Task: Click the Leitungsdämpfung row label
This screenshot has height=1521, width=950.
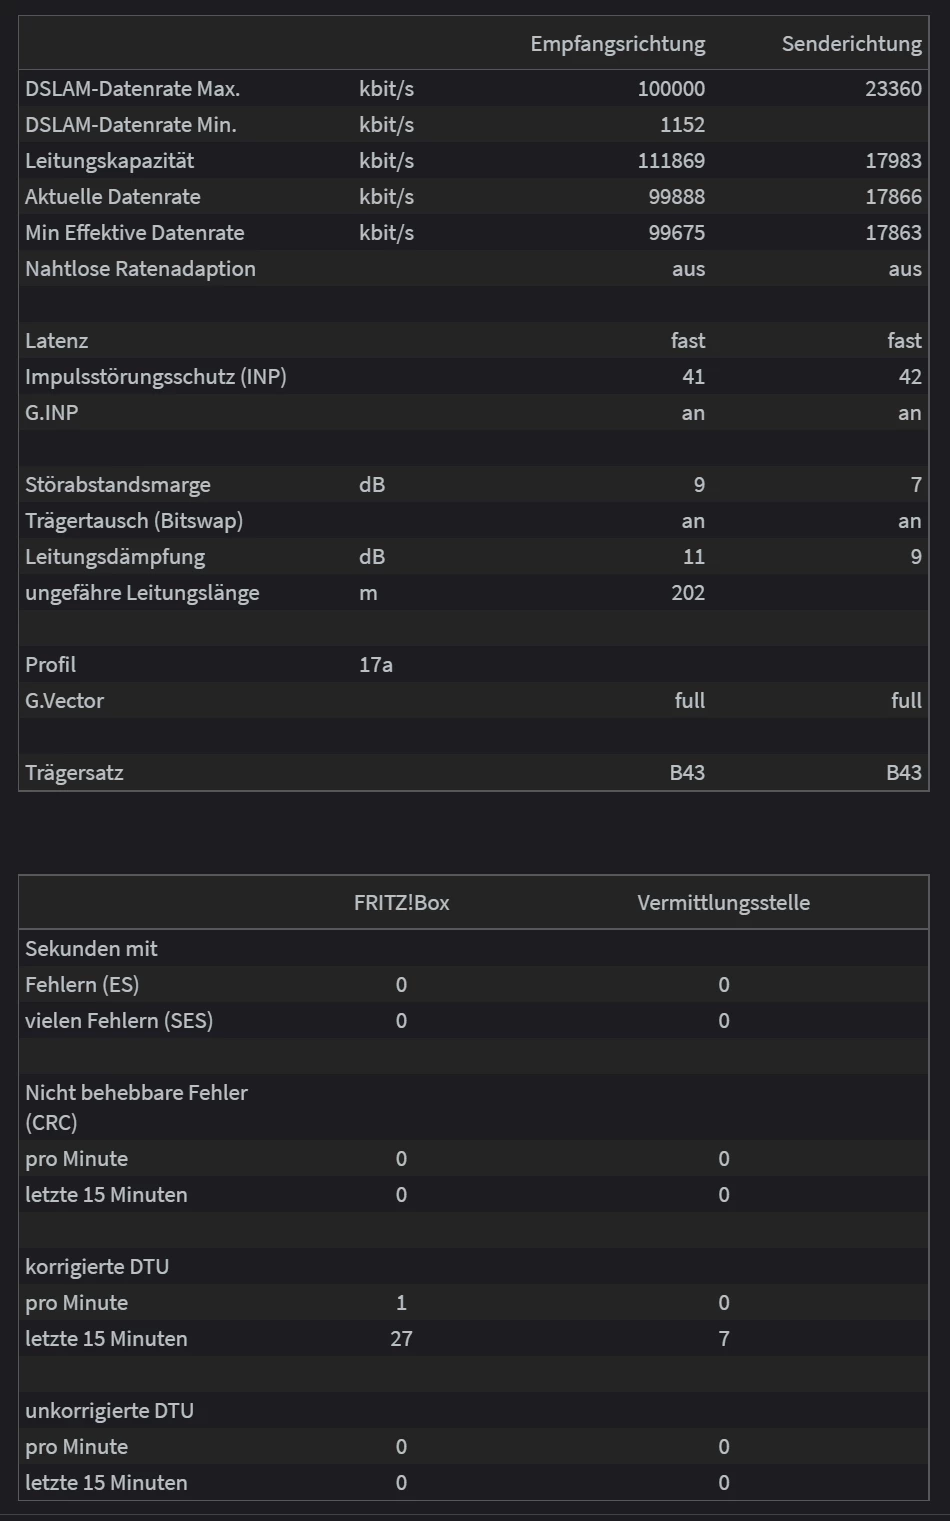Action: (x=114, y=557)
